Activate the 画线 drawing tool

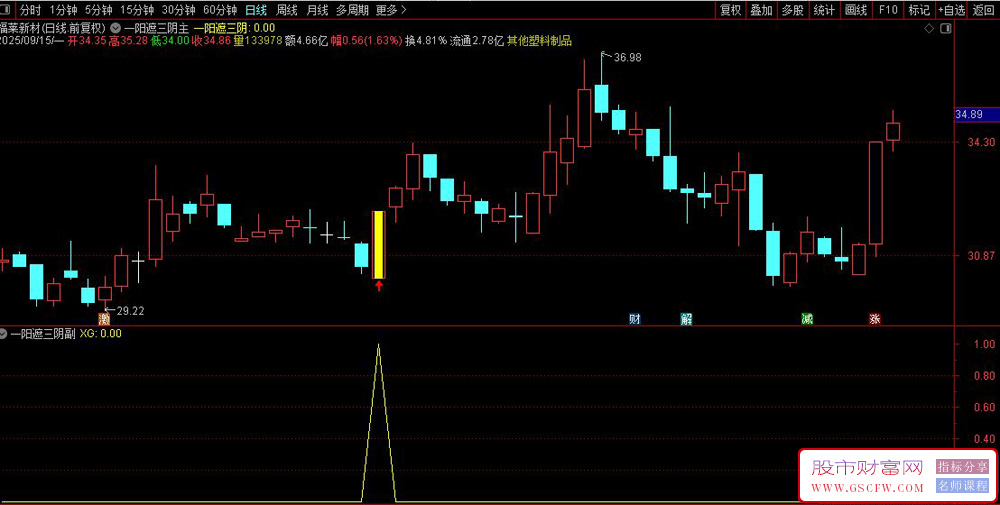[856, 10]
